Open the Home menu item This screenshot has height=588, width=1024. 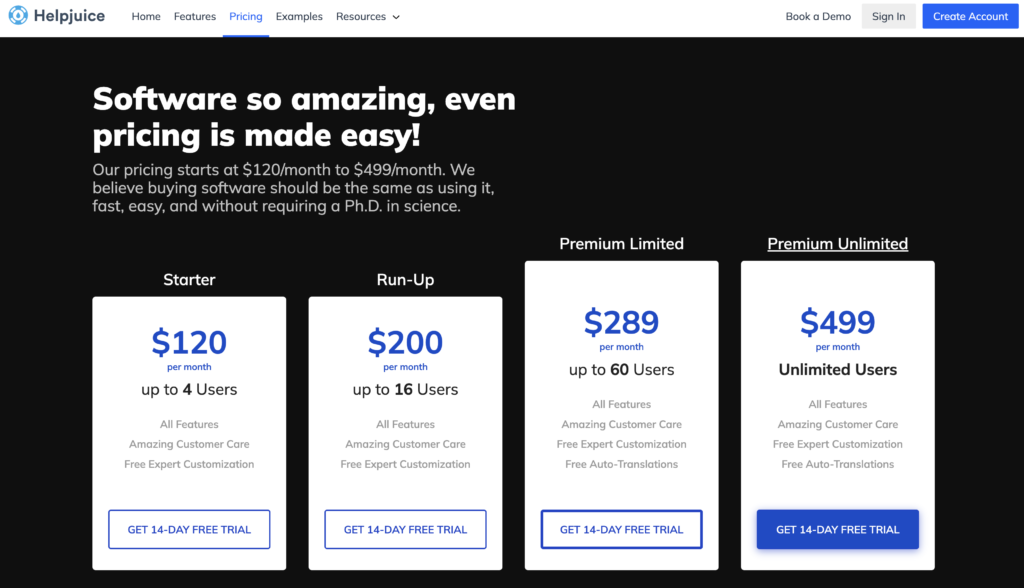tap(146, 17)
